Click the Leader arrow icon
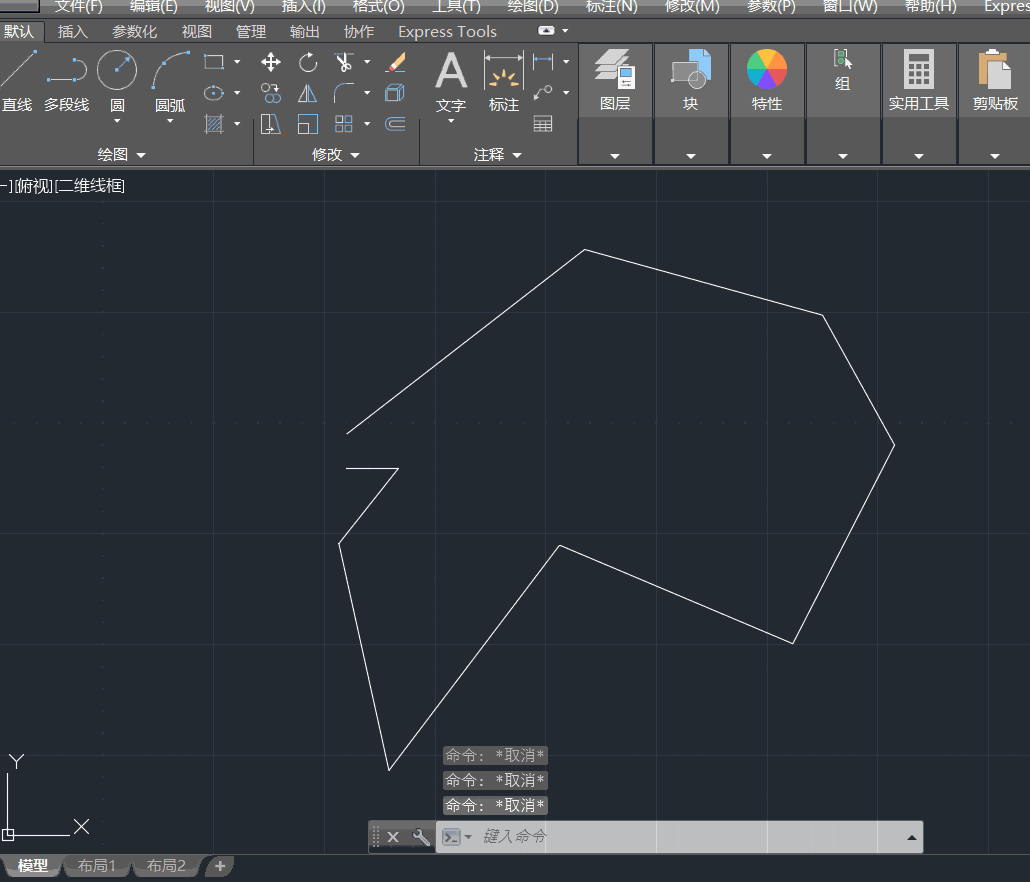 [x=543, y=93]
